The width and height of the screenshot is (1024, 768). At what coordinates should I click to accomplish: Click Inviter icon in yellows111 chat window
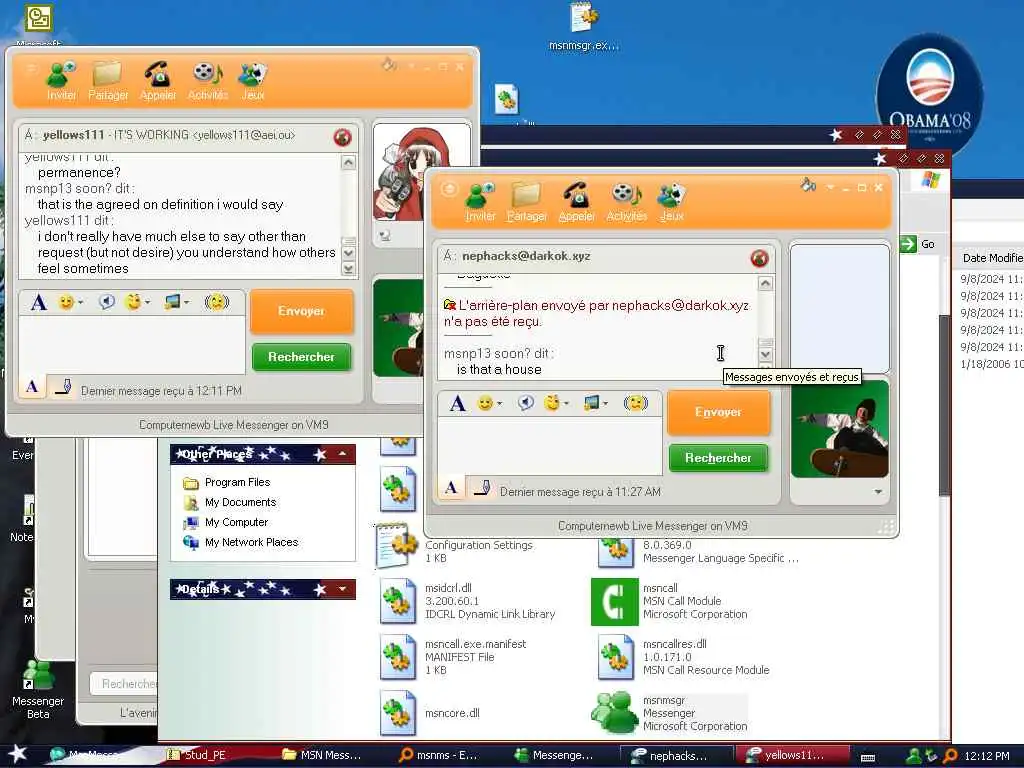pos(61,80)
